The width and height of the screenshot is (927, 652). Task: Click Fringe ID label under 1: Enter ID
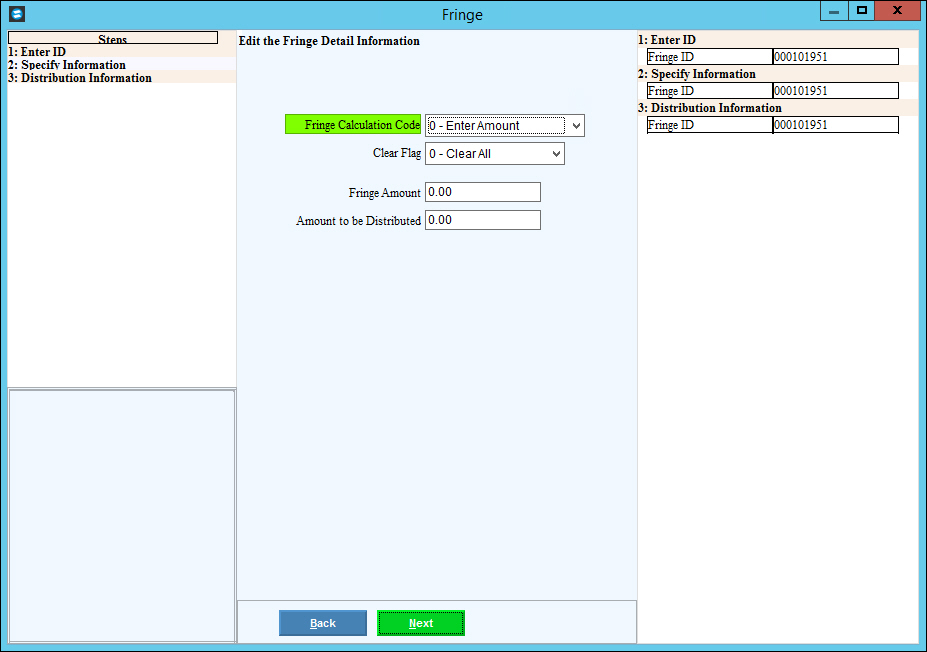(709, 57)
